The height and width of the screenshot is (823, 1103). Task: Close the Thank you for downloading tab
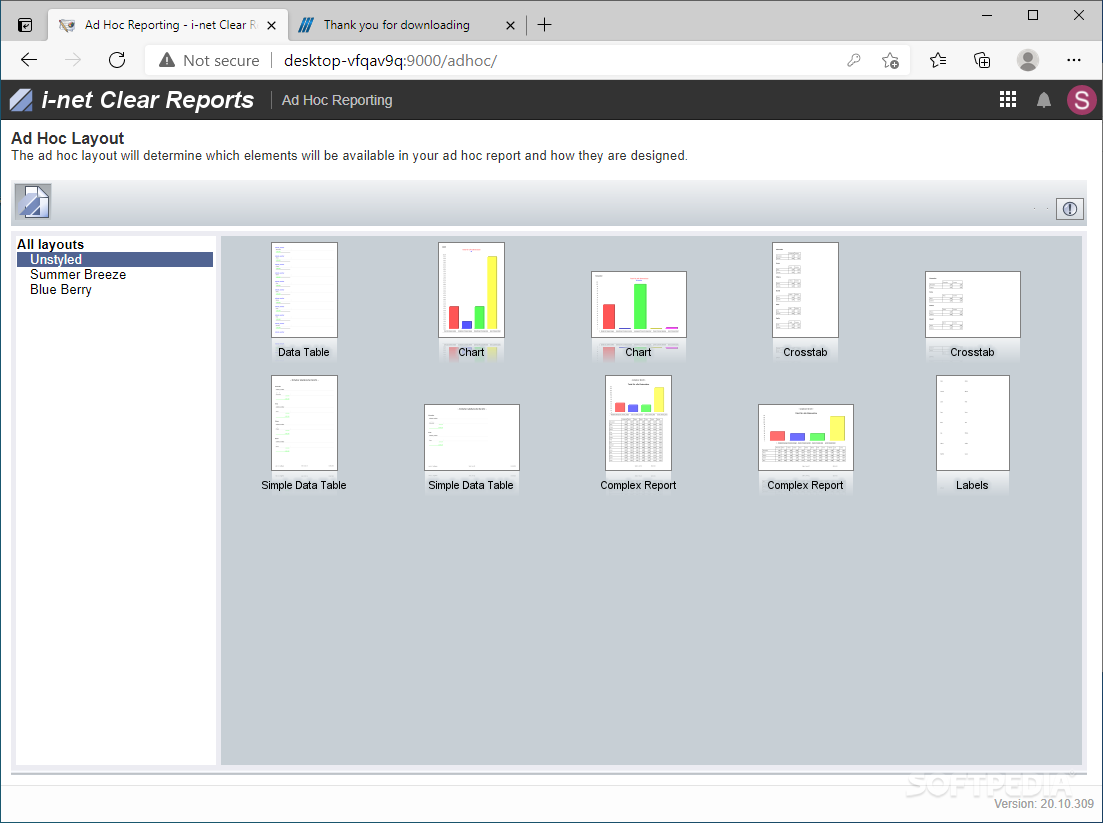(510, 25)
